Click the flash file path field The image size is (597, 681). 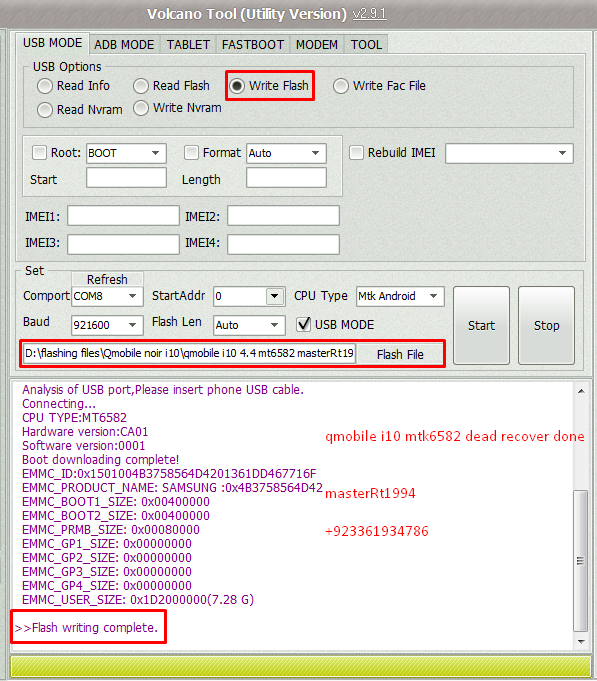point(190,354)
